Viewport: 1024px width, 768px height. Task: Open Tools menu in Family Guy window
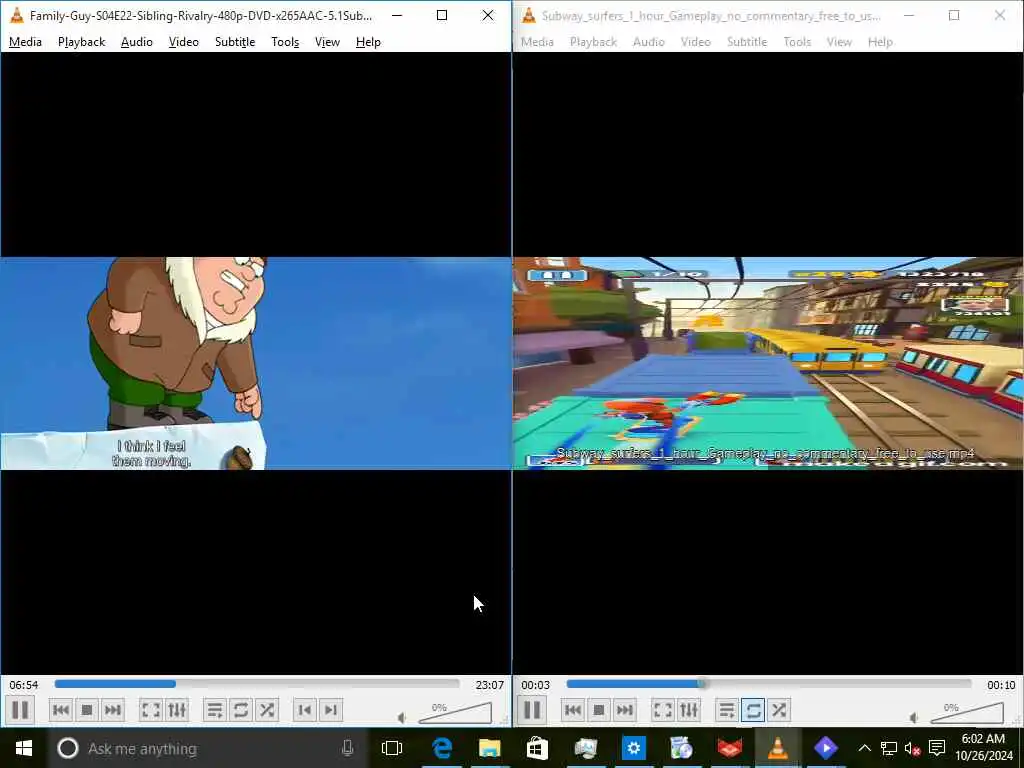pyautogui.click(x=285, y=42)
